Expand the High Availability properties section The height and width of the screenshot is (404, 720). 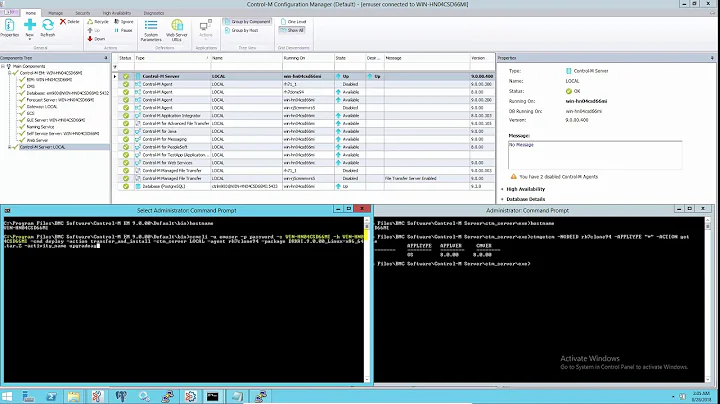(502, 189)
